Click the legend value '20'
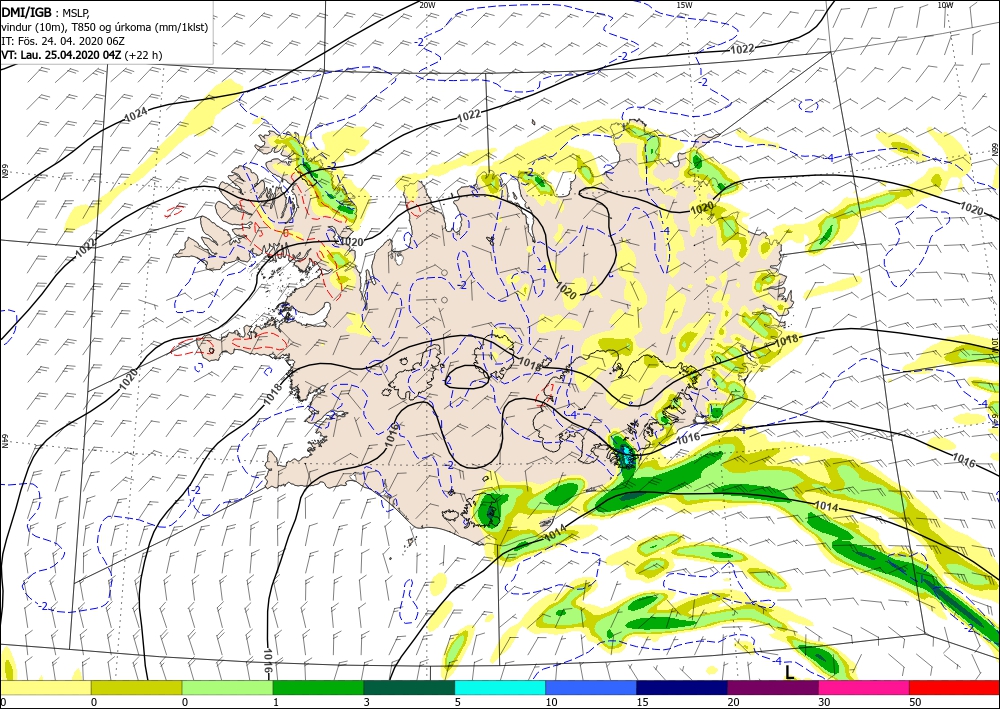This screenshot has width=1000, height=709. click(733, 702)
